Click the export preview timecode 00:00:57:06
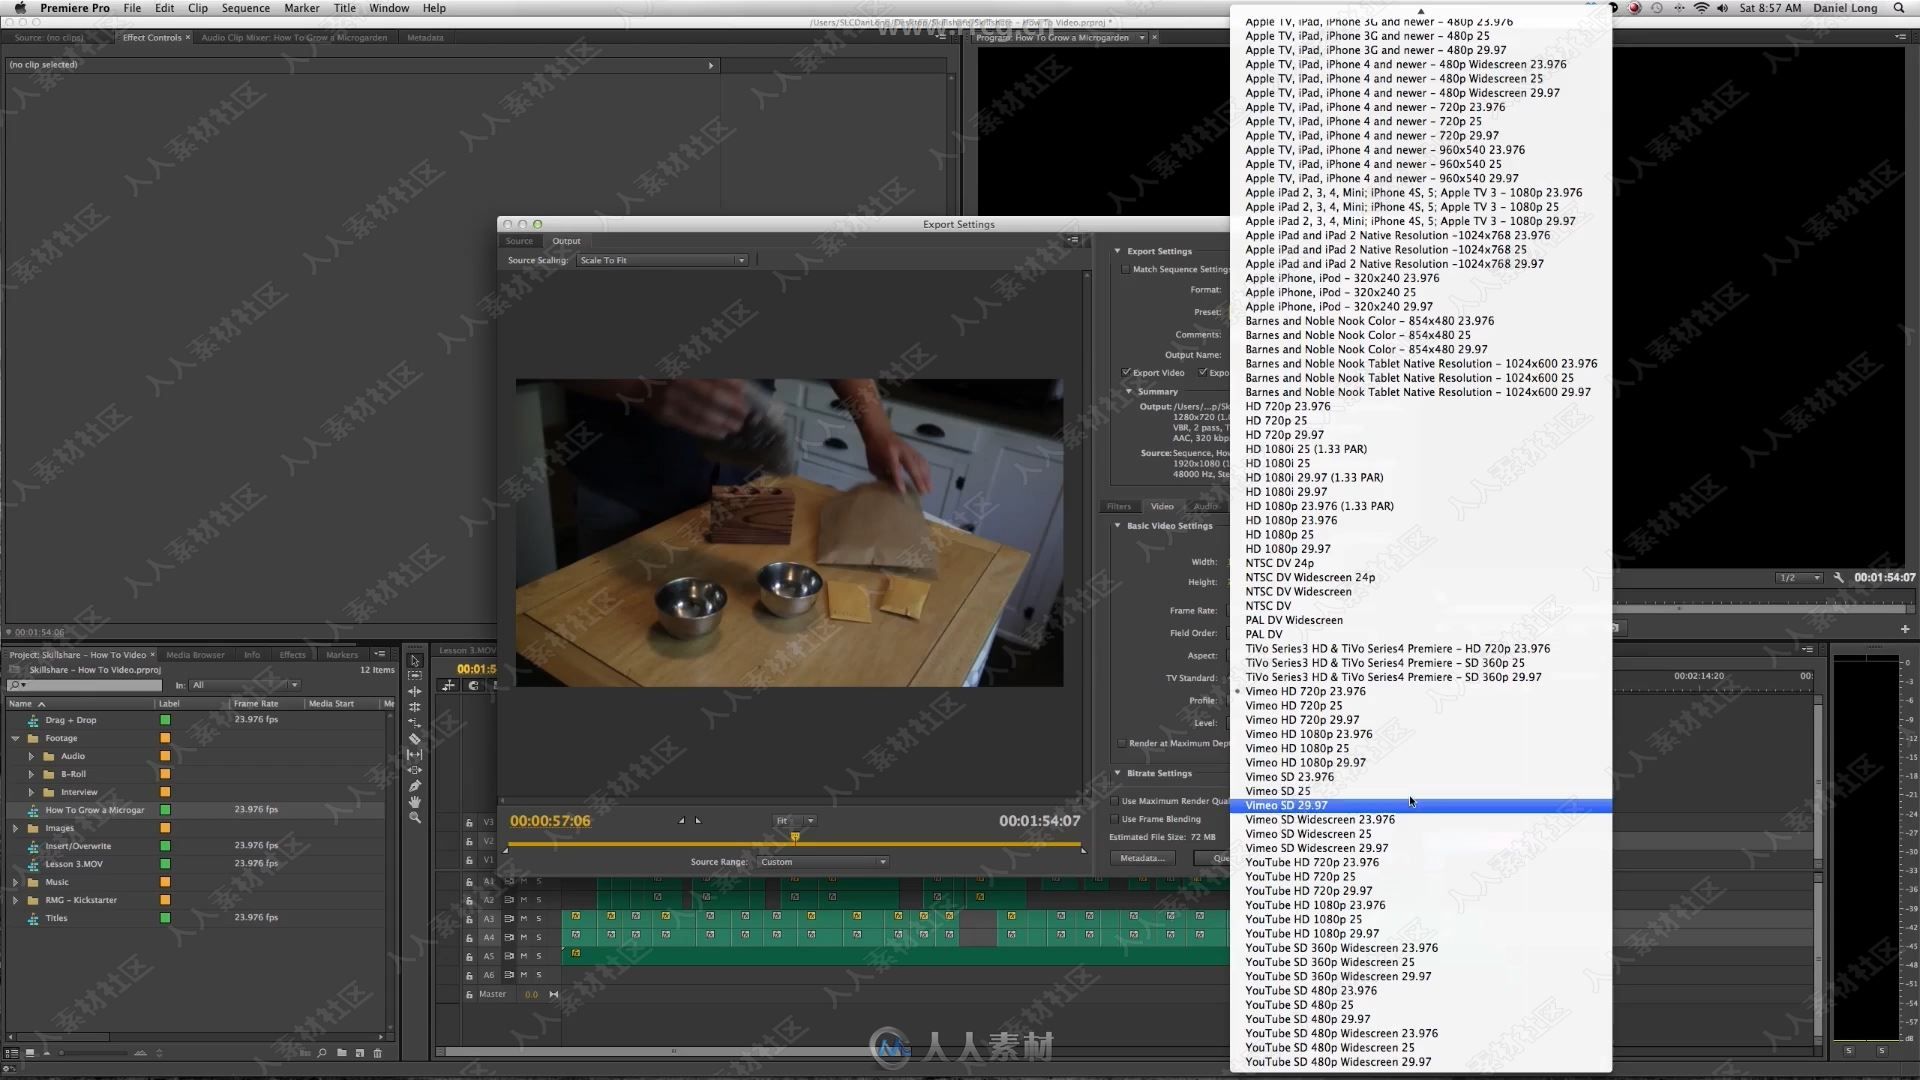 click(x=550, y=821)
